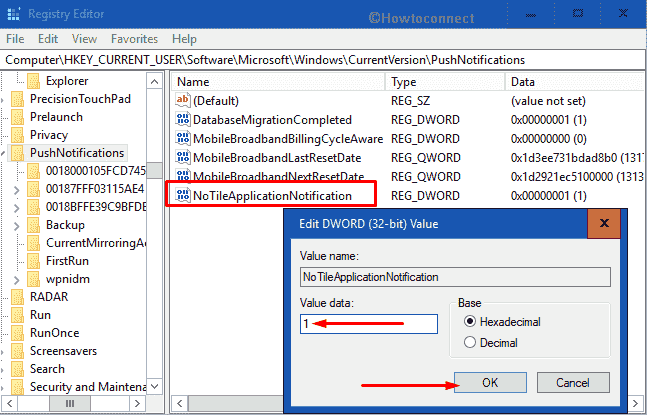Click into the Value data field
The height and width of the screenshot is (415, 647).
368,324
